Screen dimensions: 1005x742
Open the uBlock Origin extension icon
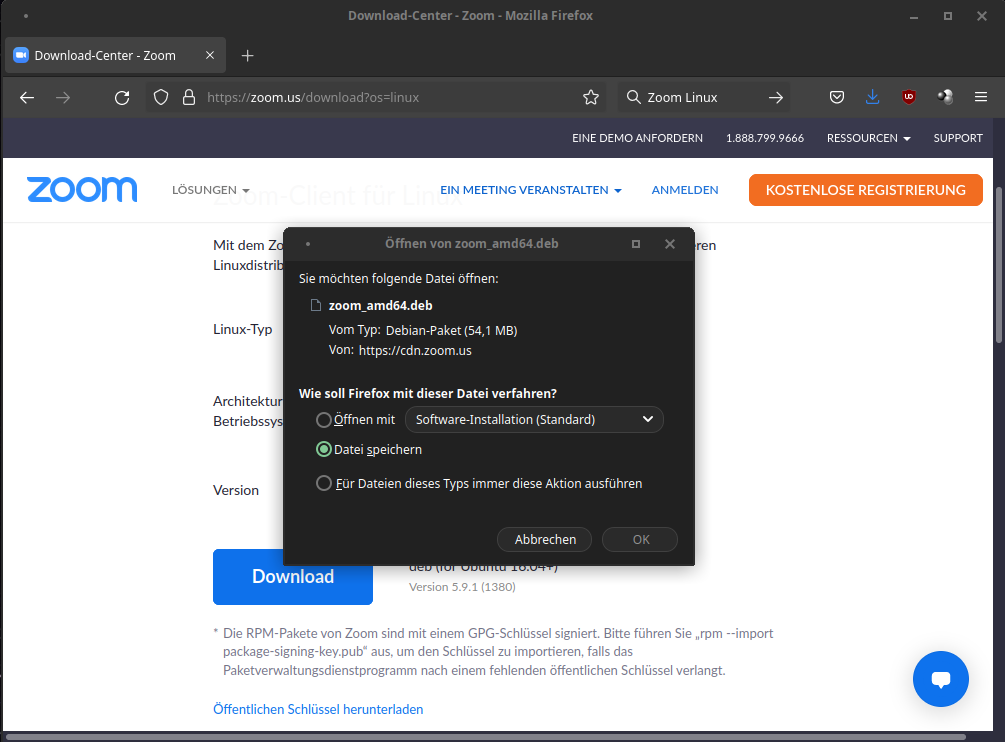908,97
